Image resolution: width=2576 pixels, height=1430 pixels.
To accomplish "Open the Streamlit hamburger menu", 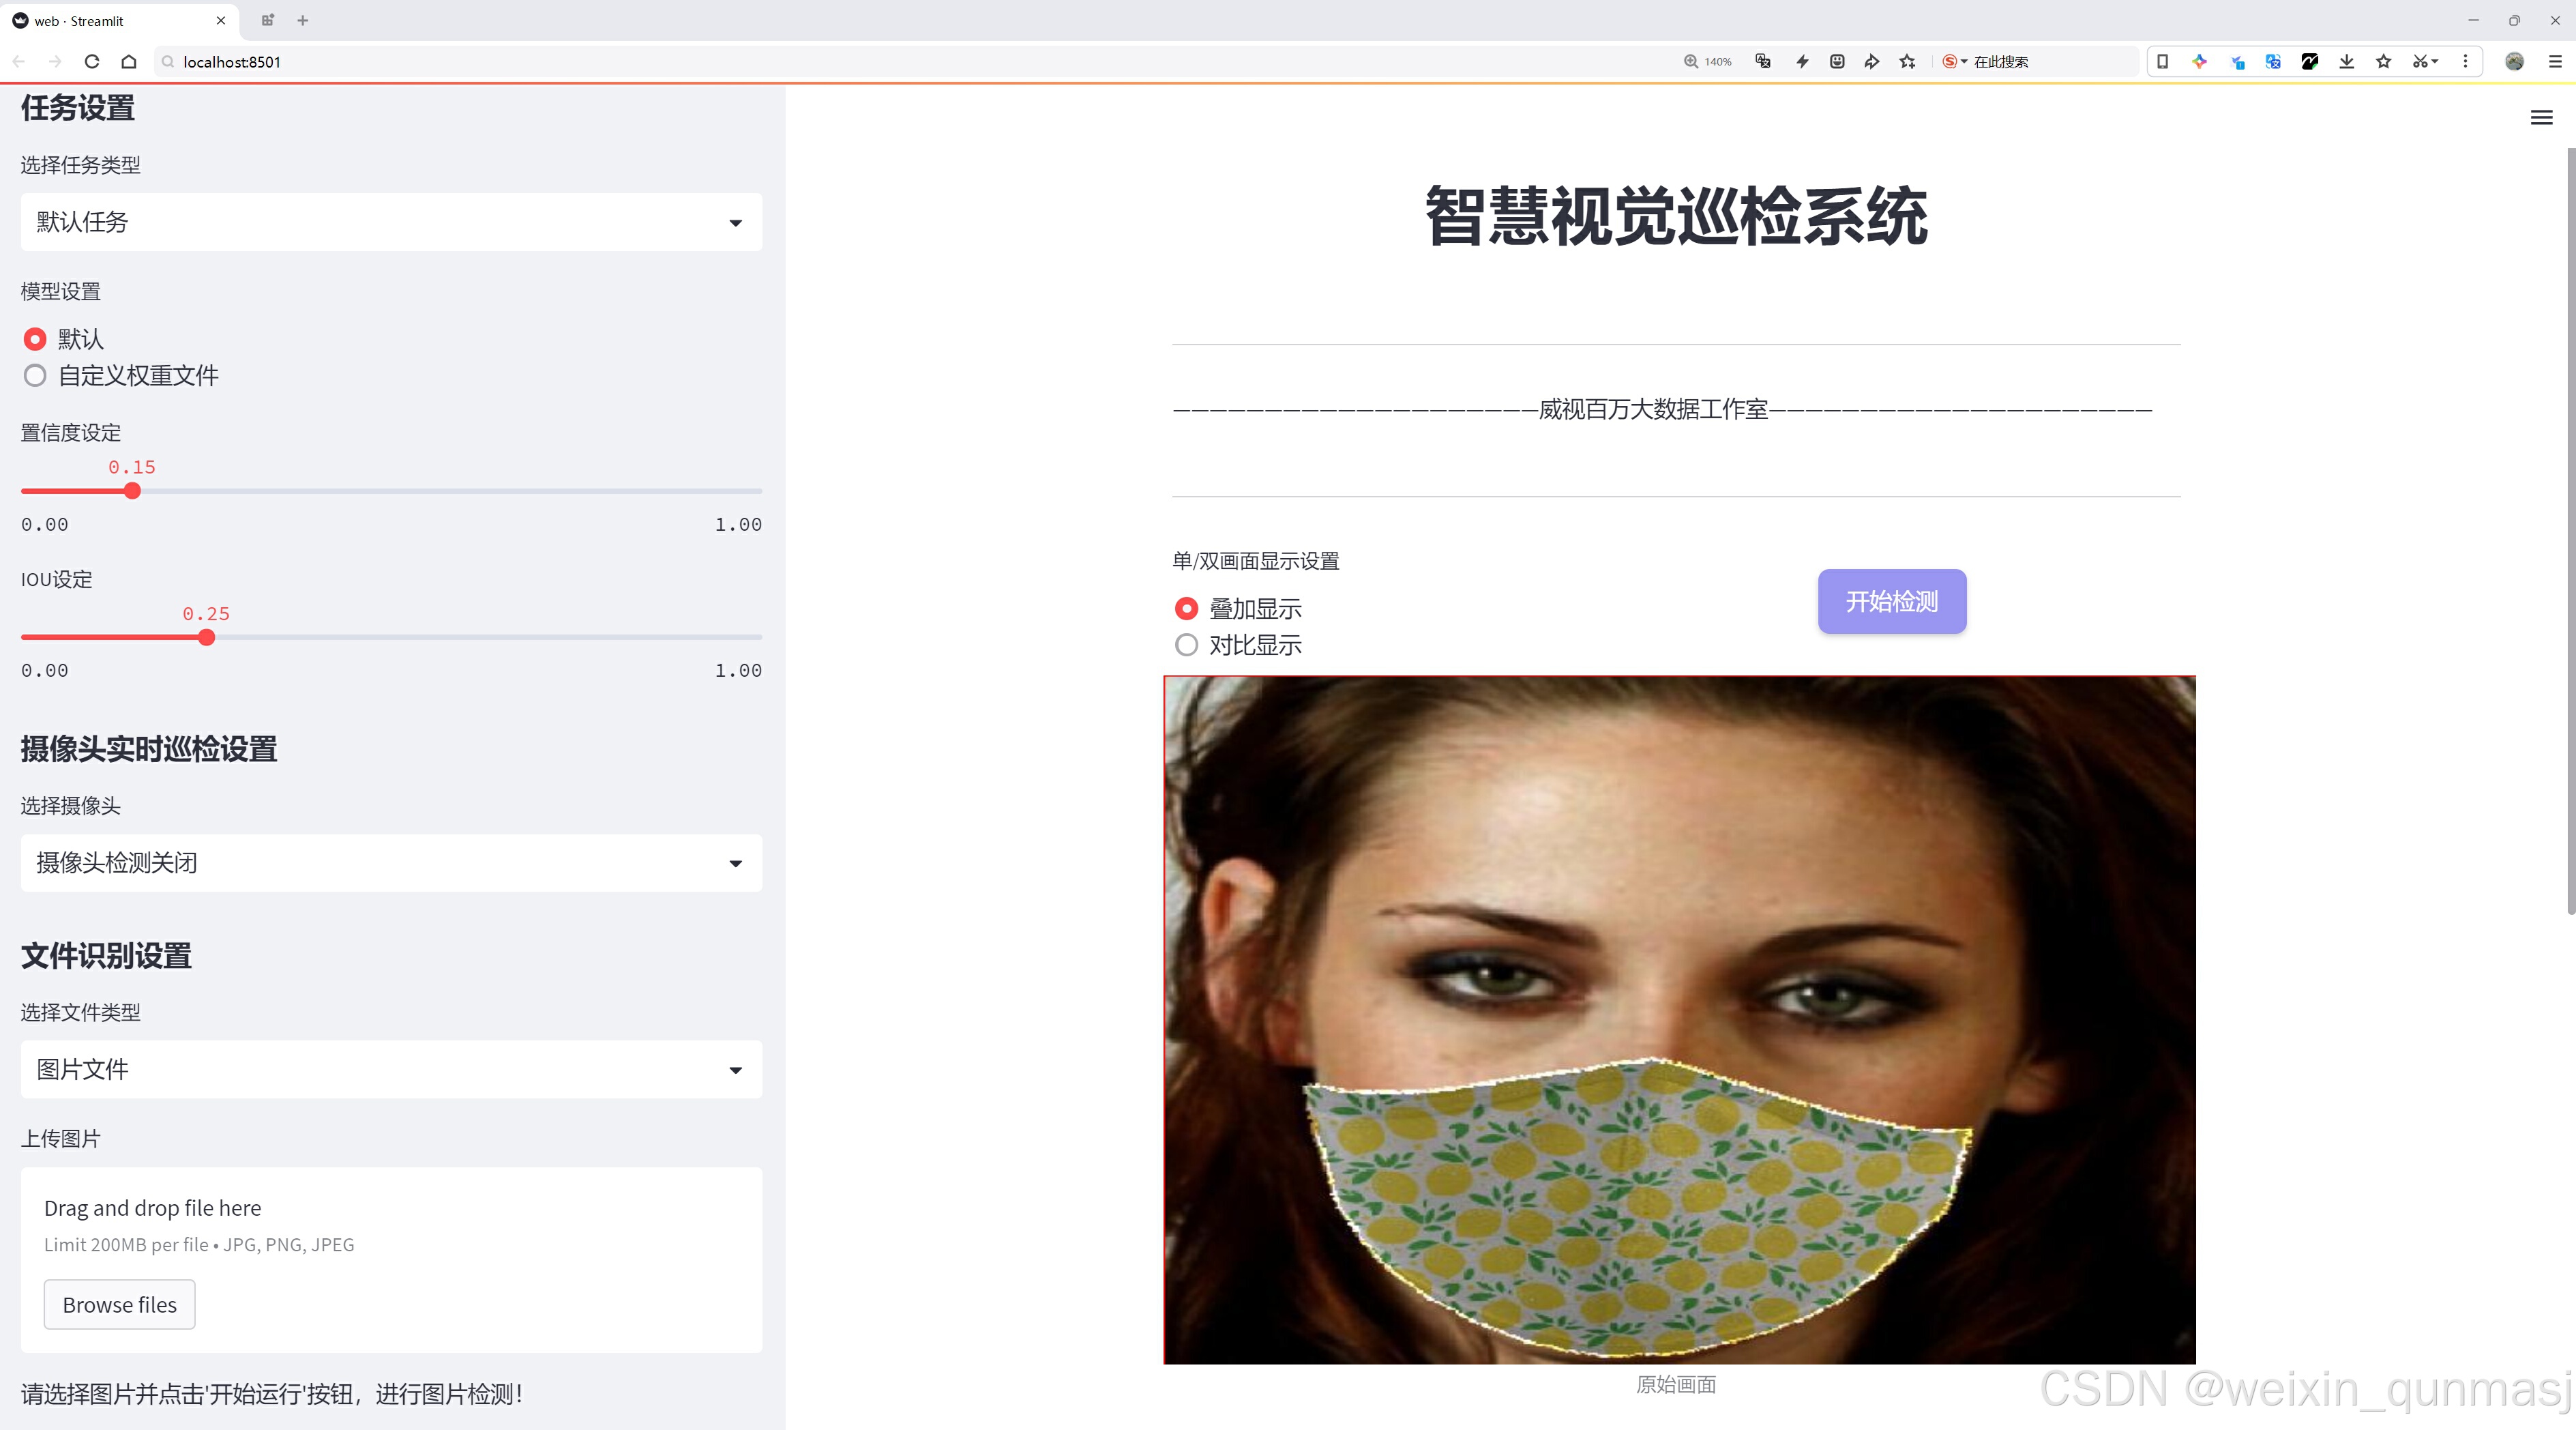I will (x=2541, y=118).
